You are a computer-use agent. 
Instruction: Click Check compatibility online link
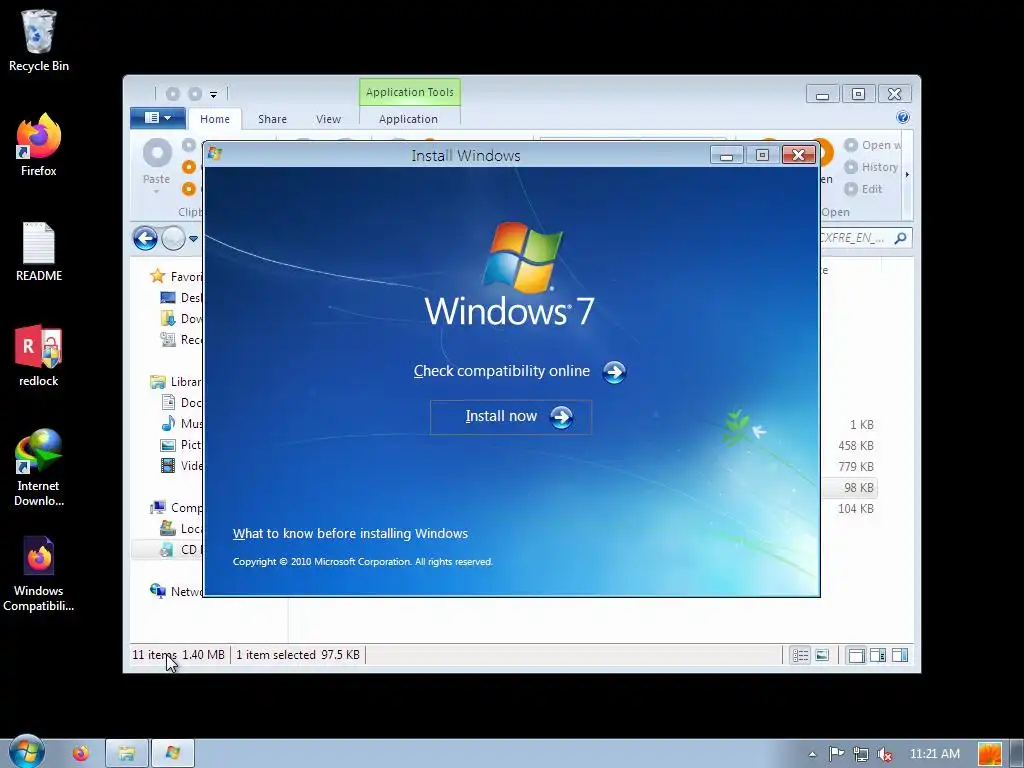(519, 372)
